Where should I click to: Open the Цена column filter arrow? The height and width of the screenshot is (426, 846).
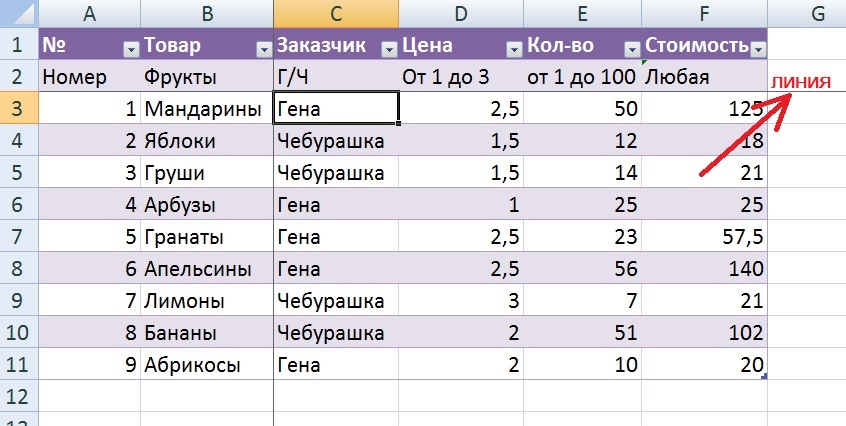tap(514, 49)
